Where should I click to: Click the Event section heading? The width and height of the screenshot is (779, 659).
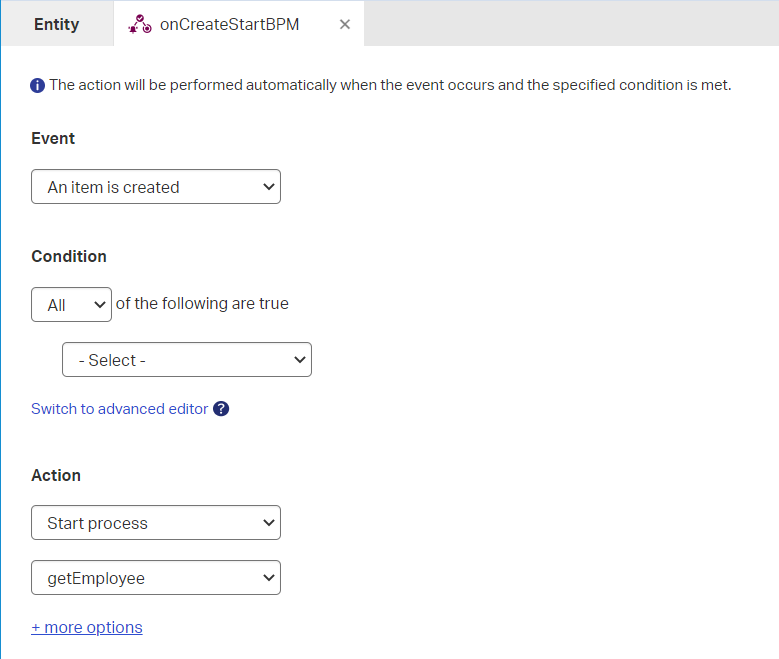53,139
